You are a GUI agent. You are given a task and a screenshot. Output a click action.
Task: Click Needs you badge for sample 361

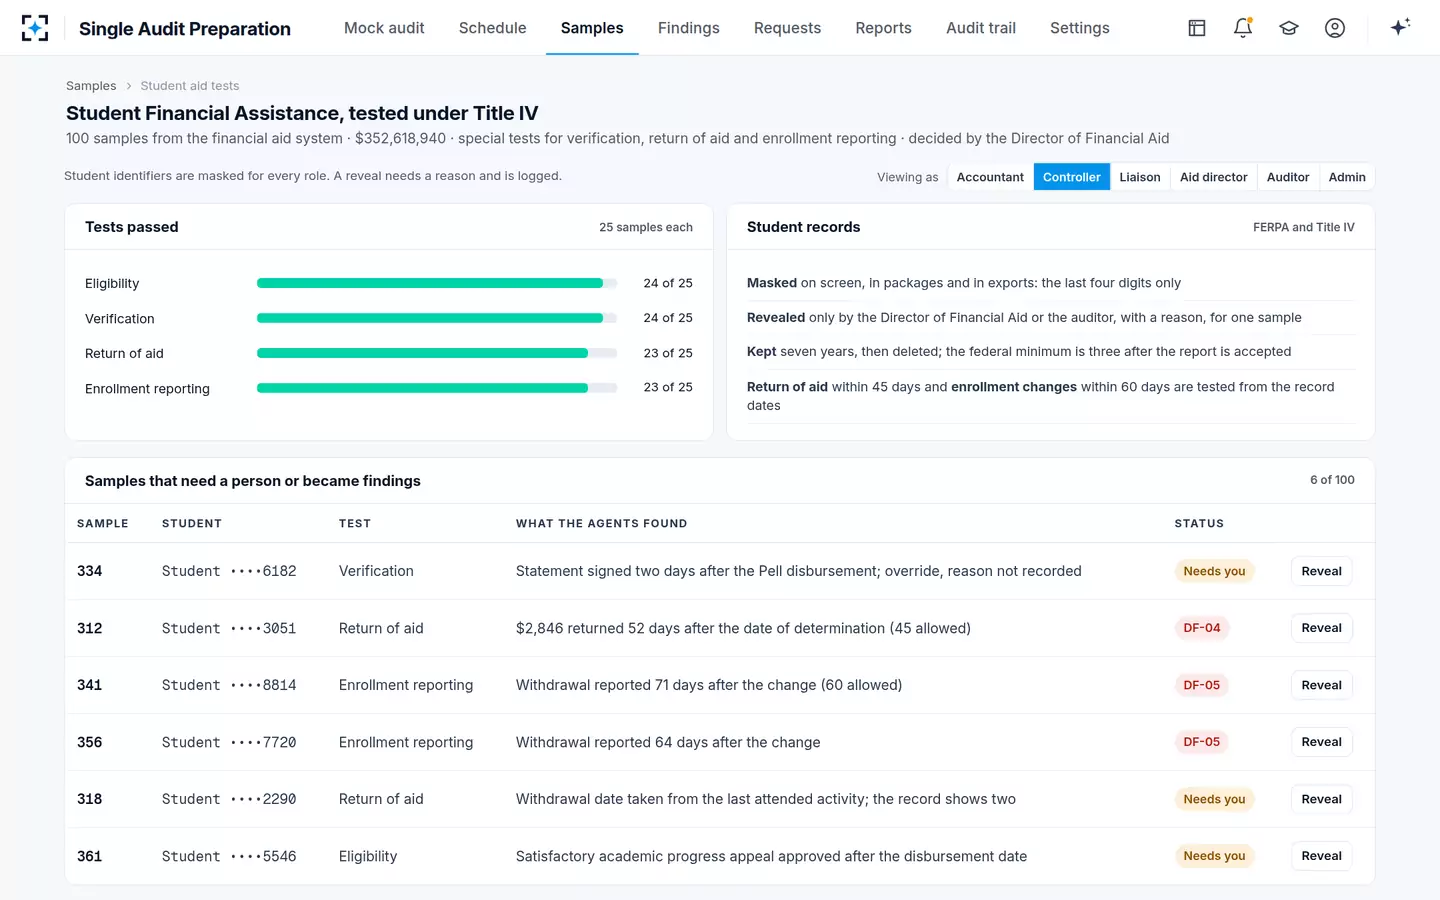click(1214, 856)
